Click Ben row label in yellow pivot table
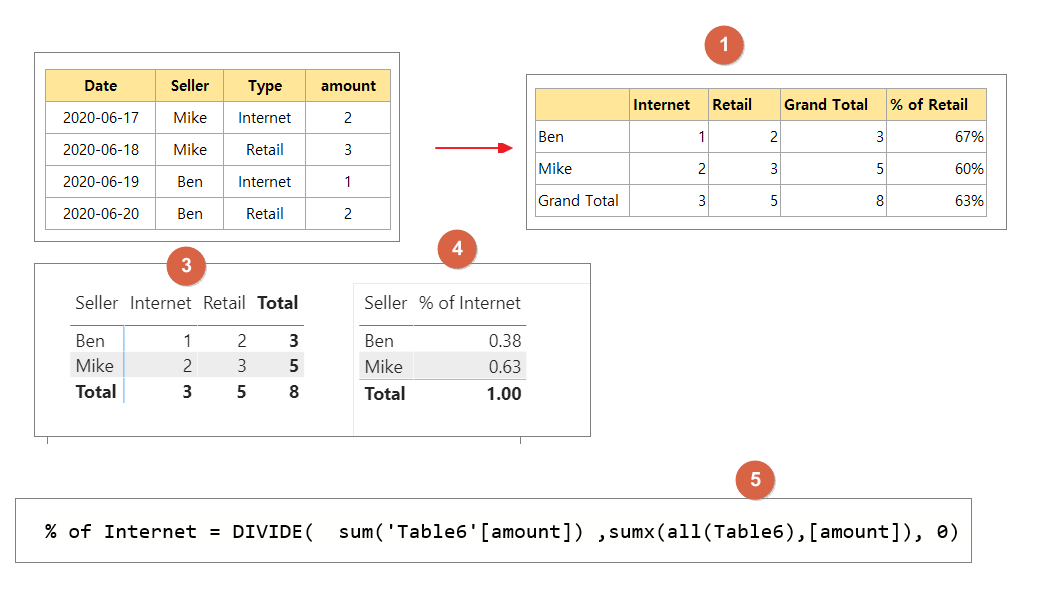 [583, 137]
